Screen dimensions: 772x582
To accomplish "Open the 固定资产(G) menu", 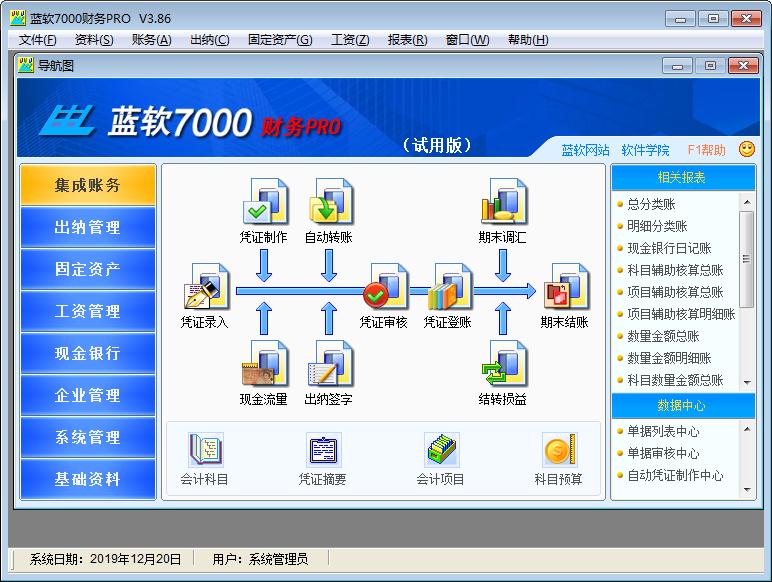I will click(x=280, y=39).
